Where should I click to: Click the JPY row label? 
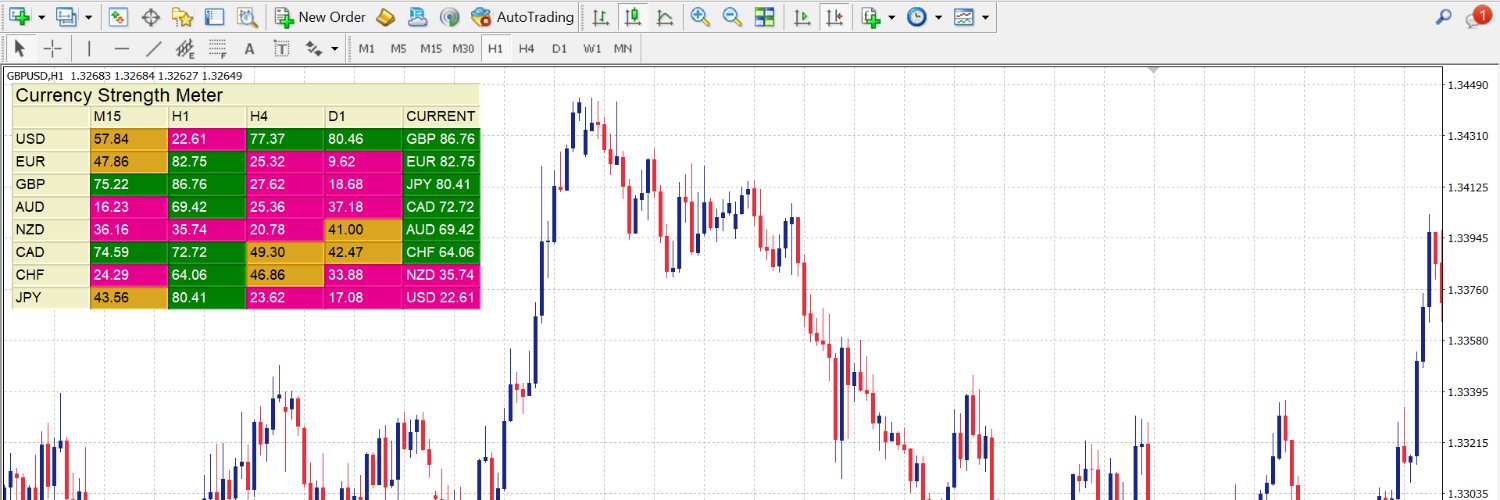52,298
